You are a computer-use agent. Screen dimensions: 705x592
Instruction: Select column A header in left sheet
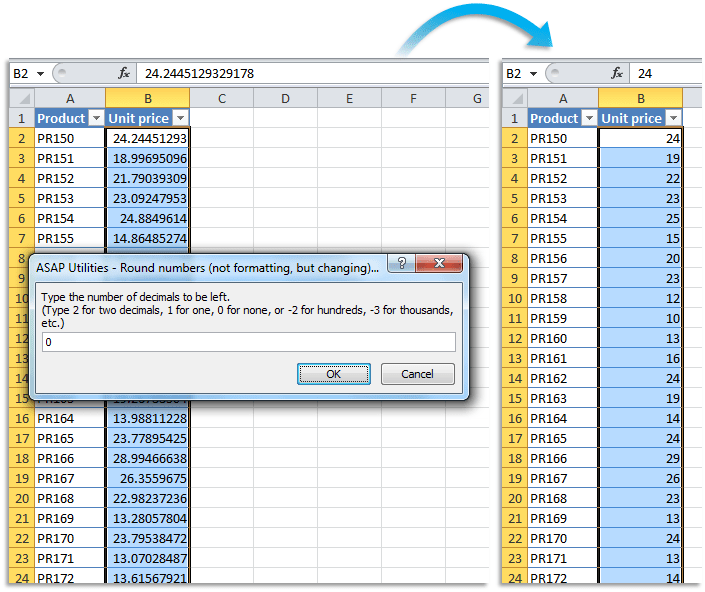pyautogui.click(x=70, y=98)
